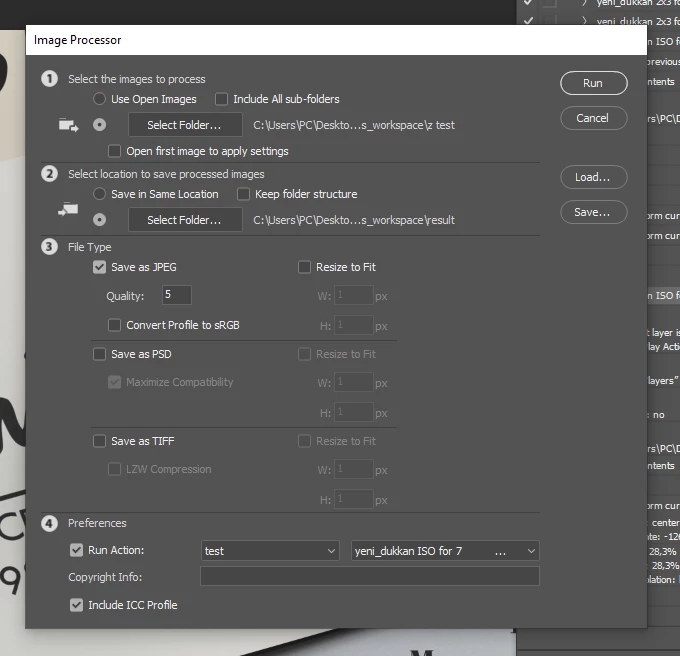The width and height of the screenshot is (680, 656).
Task: Select source folder radio button
Action: point(99,125)
